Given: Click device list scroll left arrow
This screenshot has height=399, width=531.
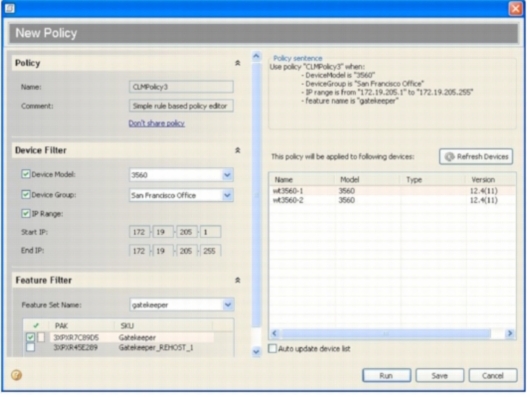Looking at the screenshot, I should (275, 333).
